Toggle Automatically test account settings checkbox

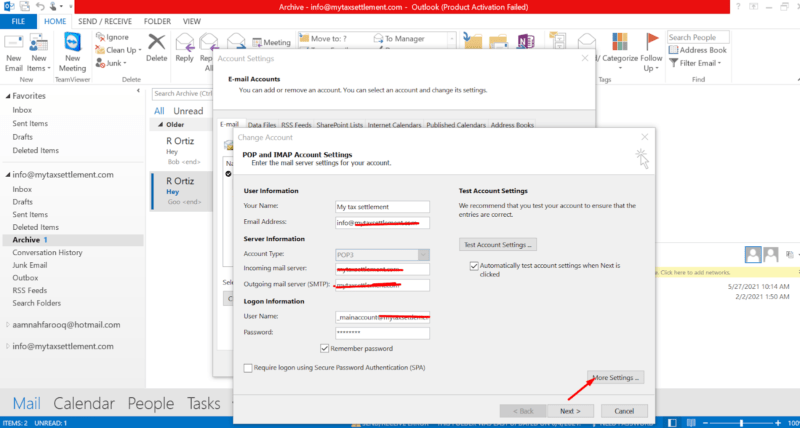[474, 265]
